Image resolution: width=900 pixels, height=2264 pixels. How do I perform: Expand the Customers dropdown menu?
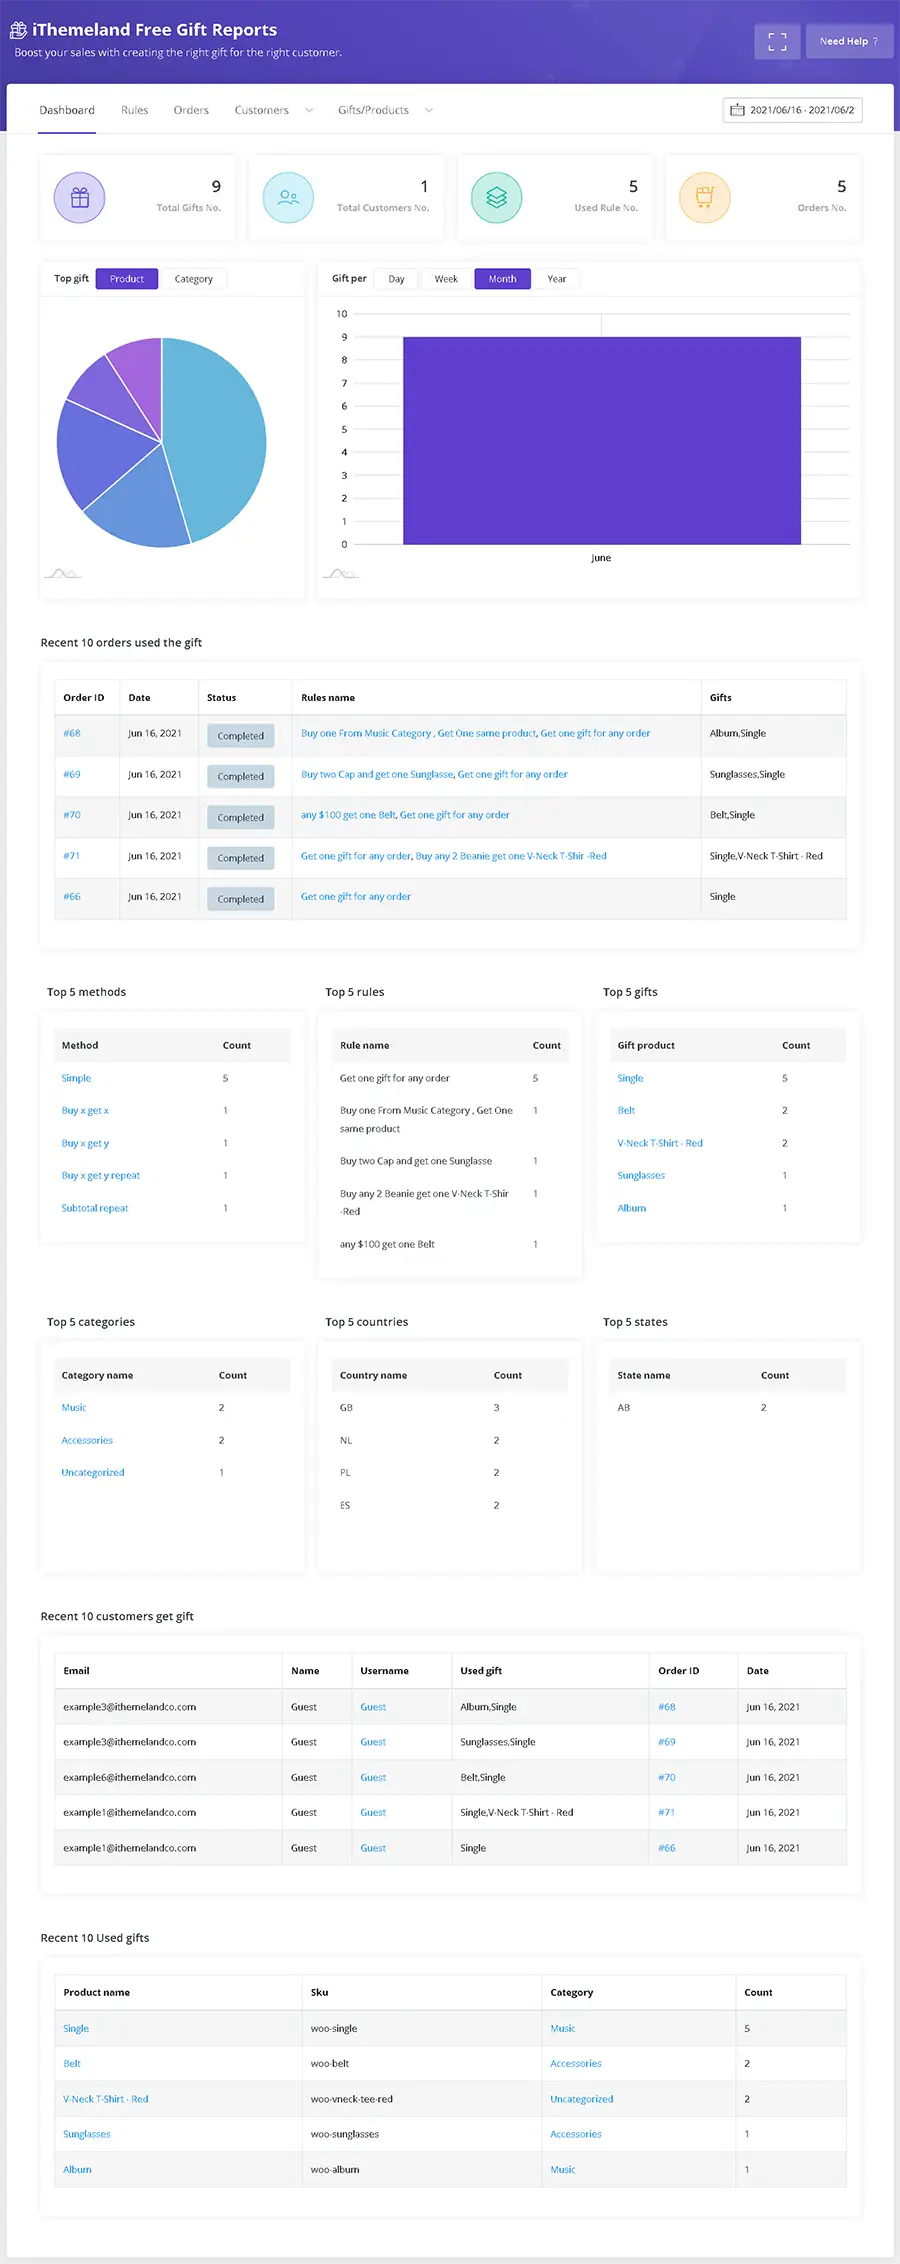pyautogui.click(x=309, y=110)
